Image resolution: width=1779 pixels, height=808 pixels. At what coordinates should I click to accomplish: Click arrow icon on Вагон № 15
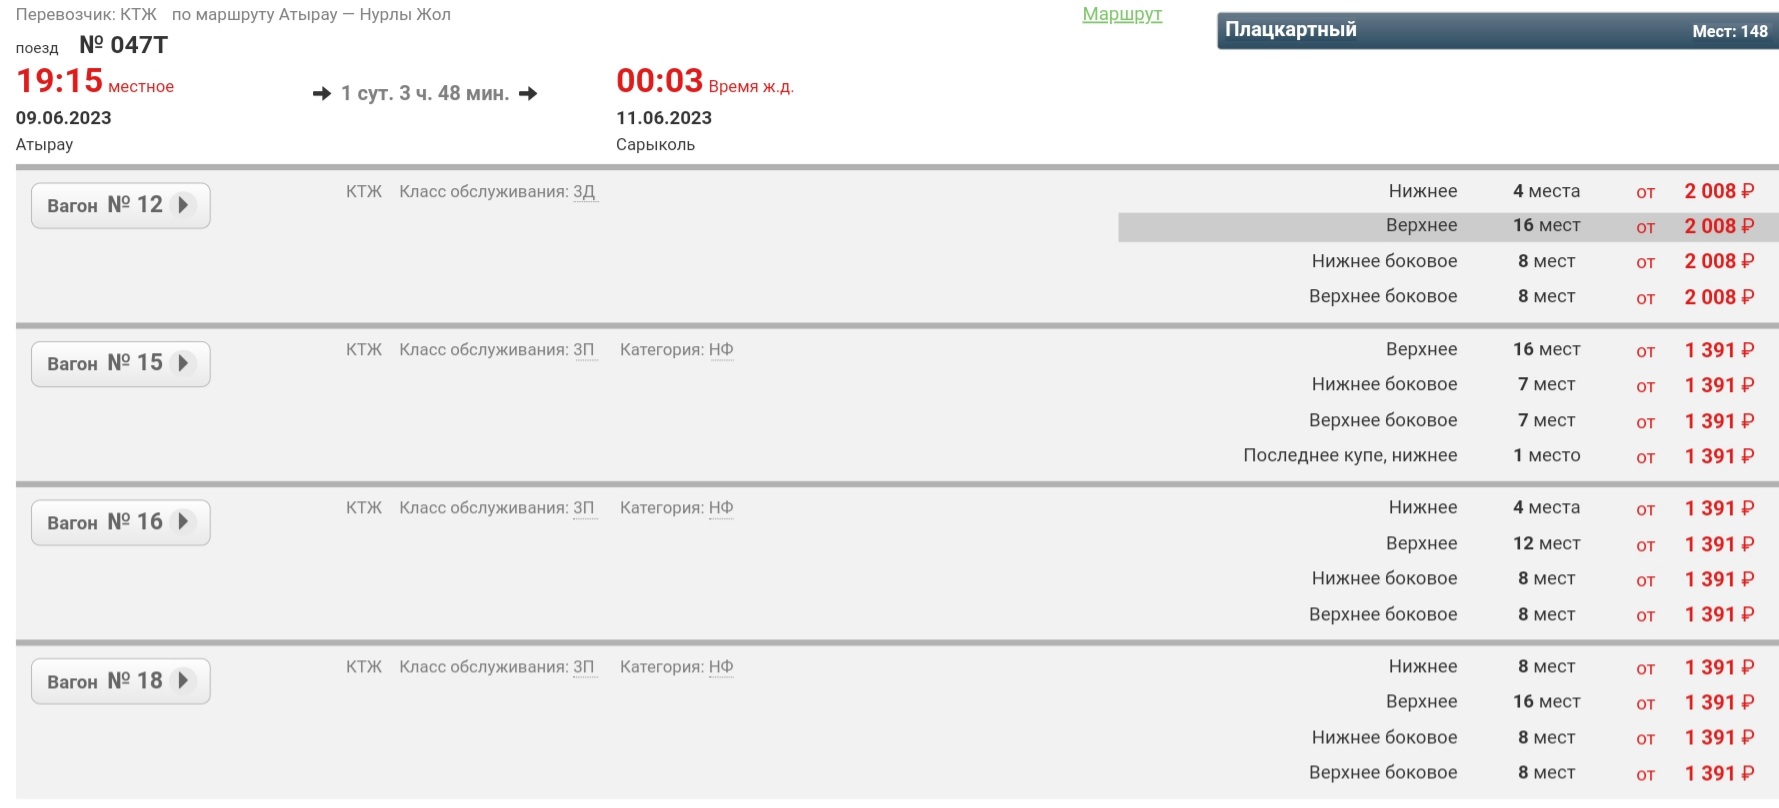point(182,363)
